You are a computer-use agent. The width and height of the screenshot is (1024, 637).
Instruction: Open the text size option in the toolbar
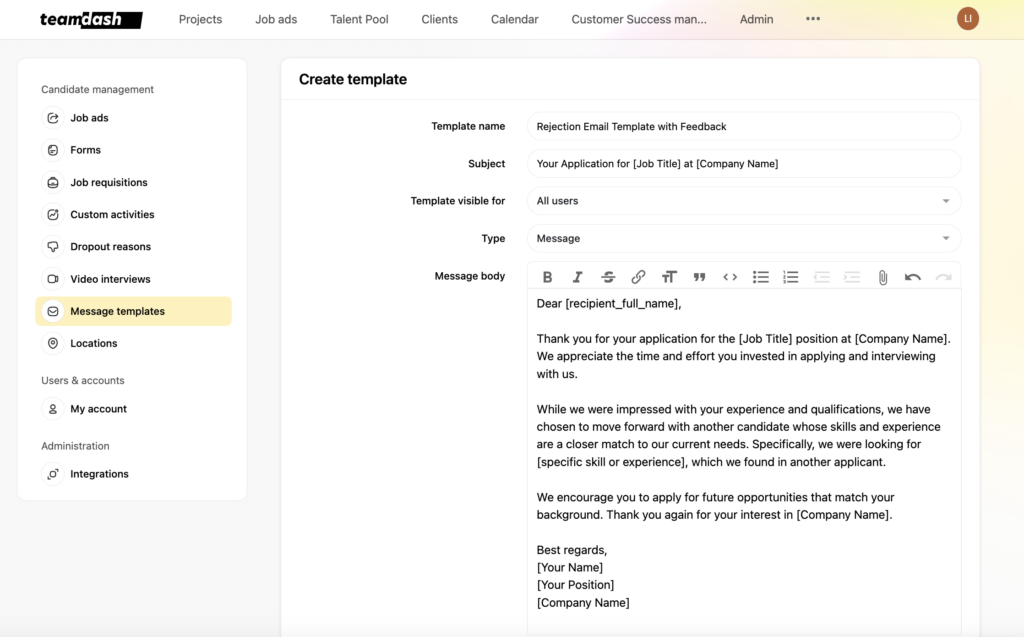pyautogui.click(x=670, y=277)
